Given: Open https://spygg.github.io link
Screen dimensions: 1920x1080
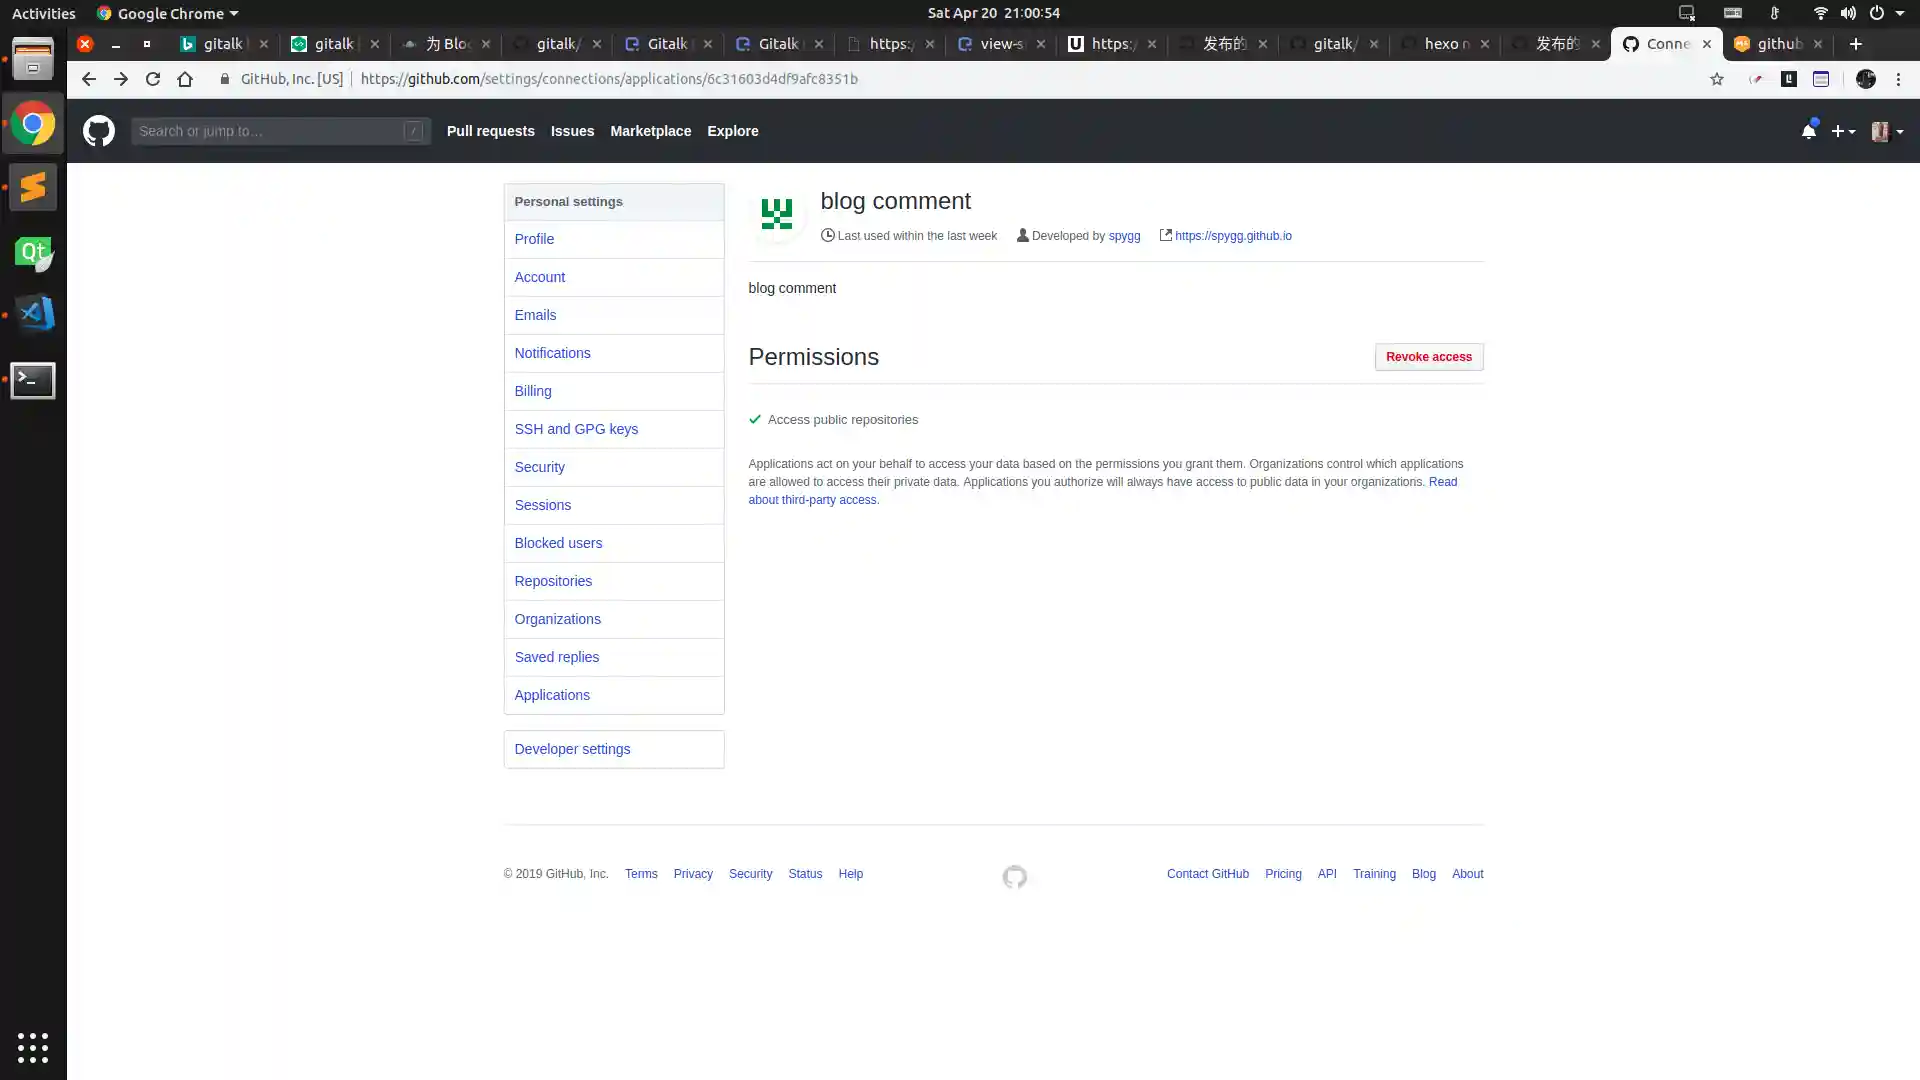Looking at the screenshot, I should tap(1233, 236).
